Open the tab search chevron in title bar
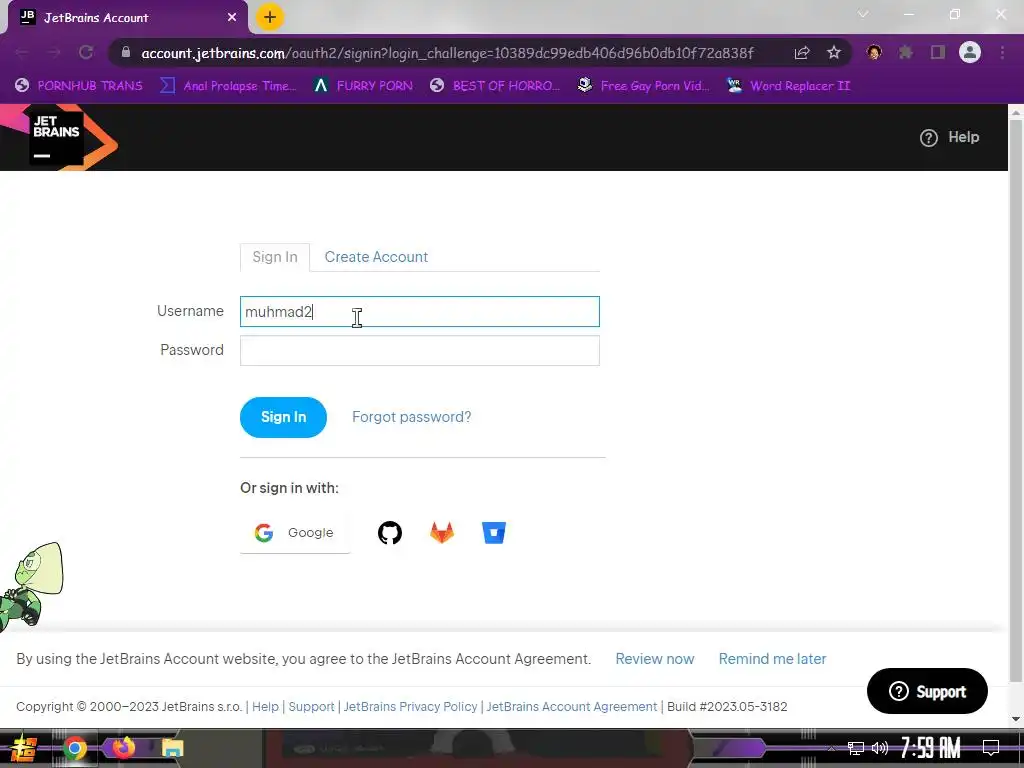1024x768 pixels. [863, 14]
